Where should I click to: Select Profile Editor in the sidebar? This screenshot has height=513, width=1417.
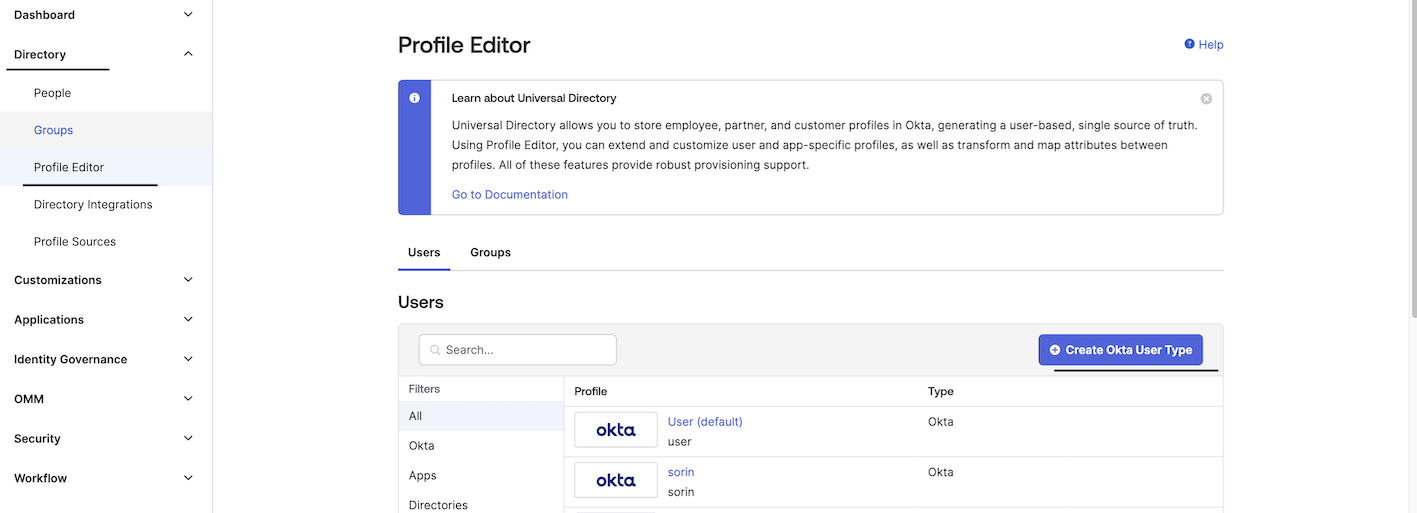point(69,167)
